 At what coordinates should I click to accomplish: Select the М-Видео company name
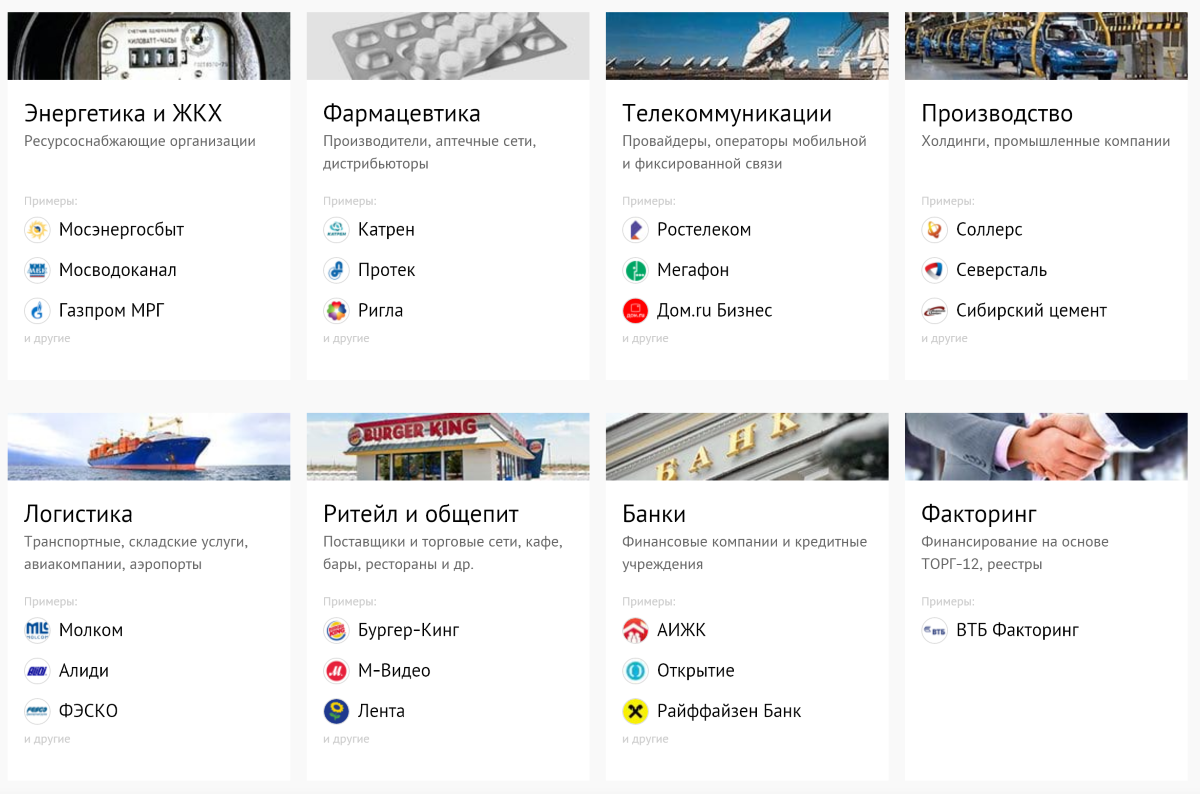tap(394, 671)
